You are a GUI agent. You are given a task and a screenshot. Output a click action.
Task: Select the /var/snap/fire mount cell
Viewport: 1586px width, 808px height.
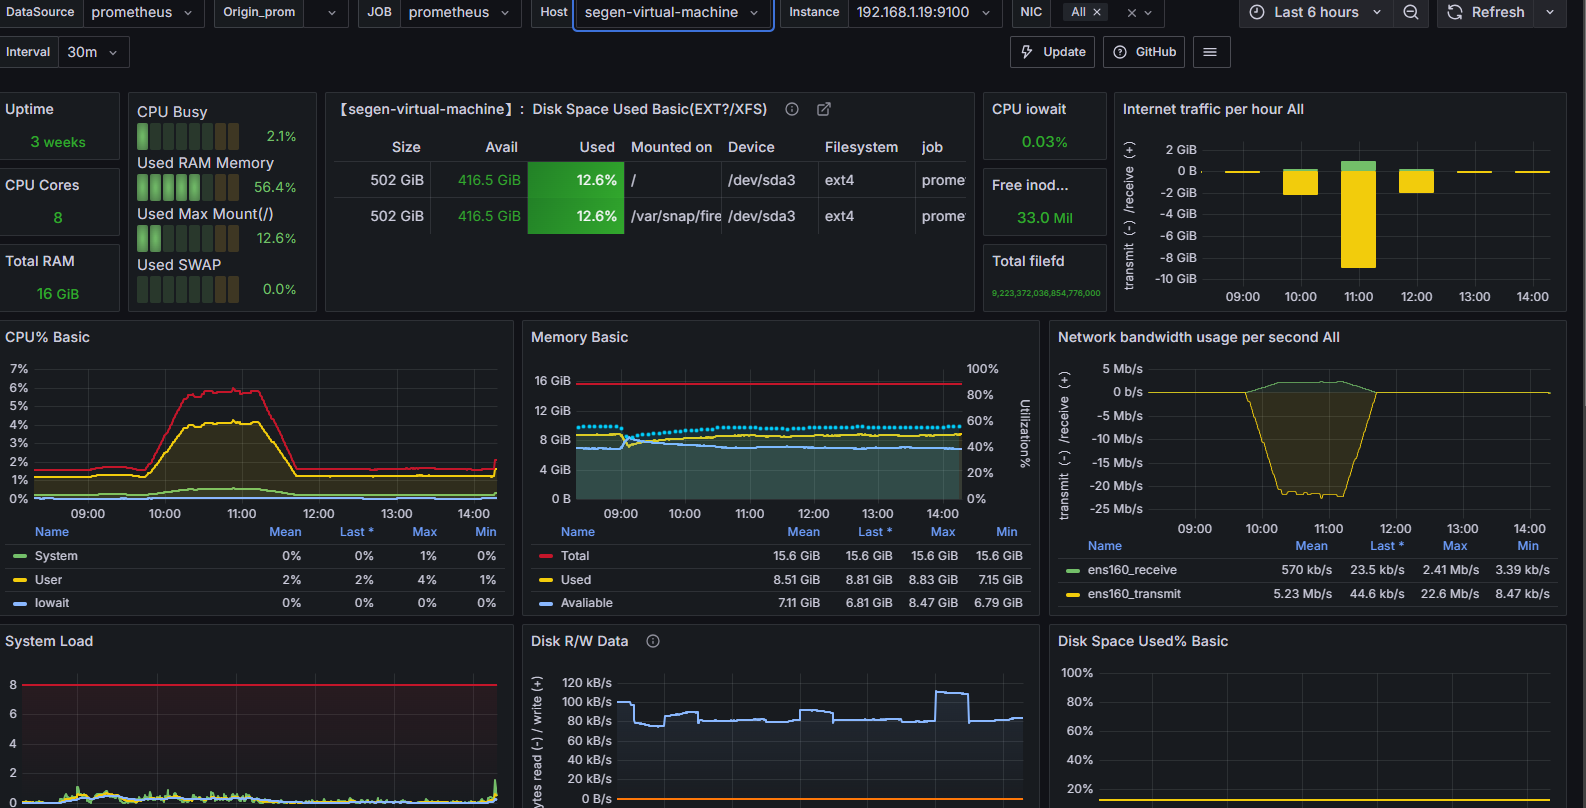[675, 216]
